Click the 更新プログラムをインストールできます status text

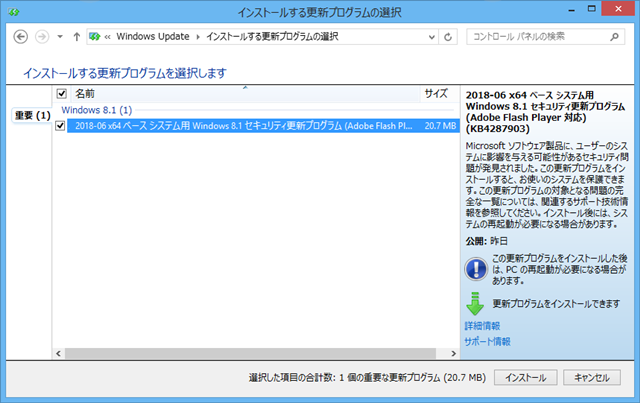pos(556,304)
